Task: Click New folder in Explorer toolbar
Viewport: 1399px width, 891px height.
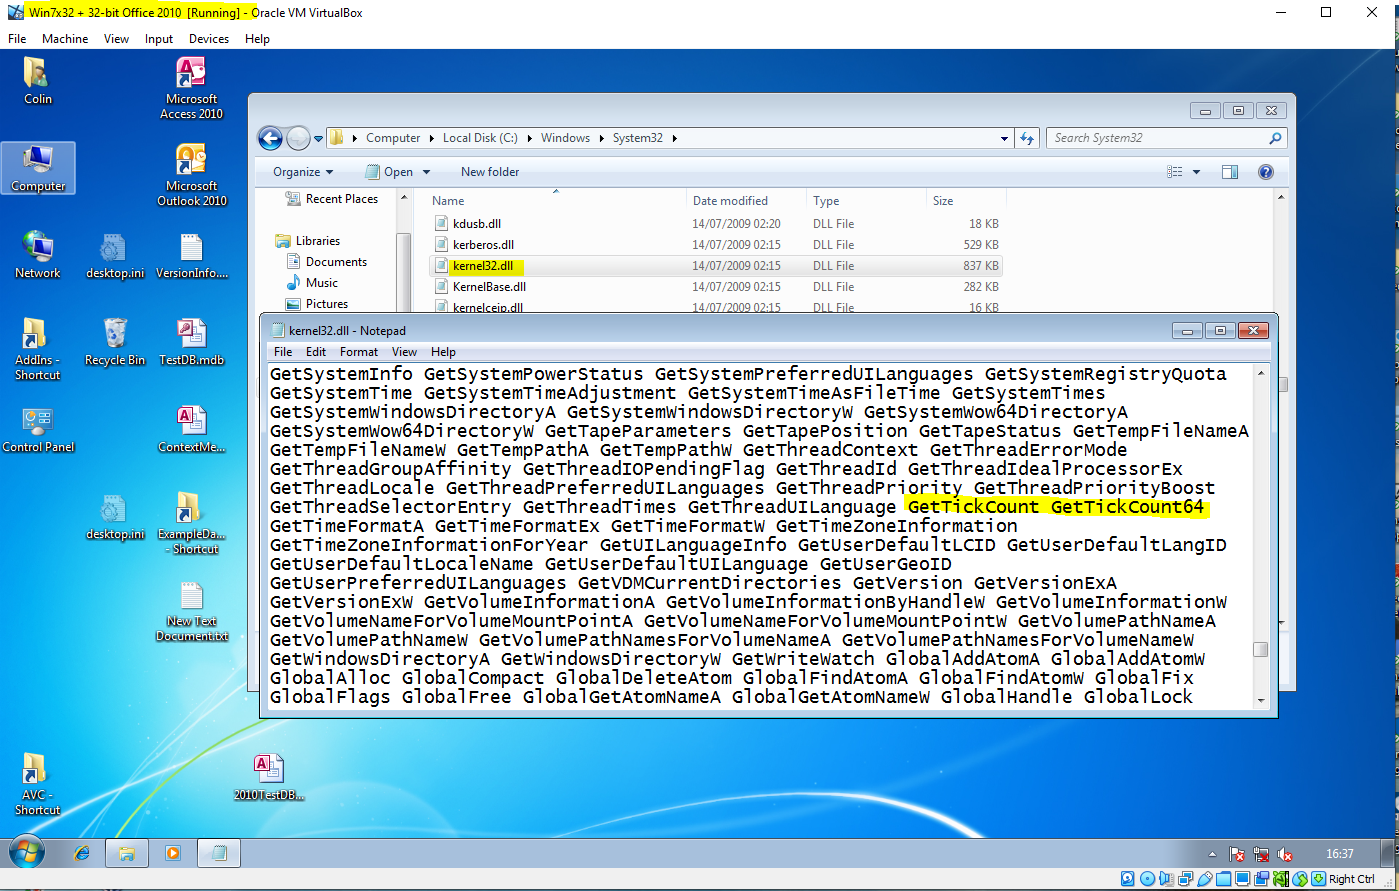Action: (490, 172)
